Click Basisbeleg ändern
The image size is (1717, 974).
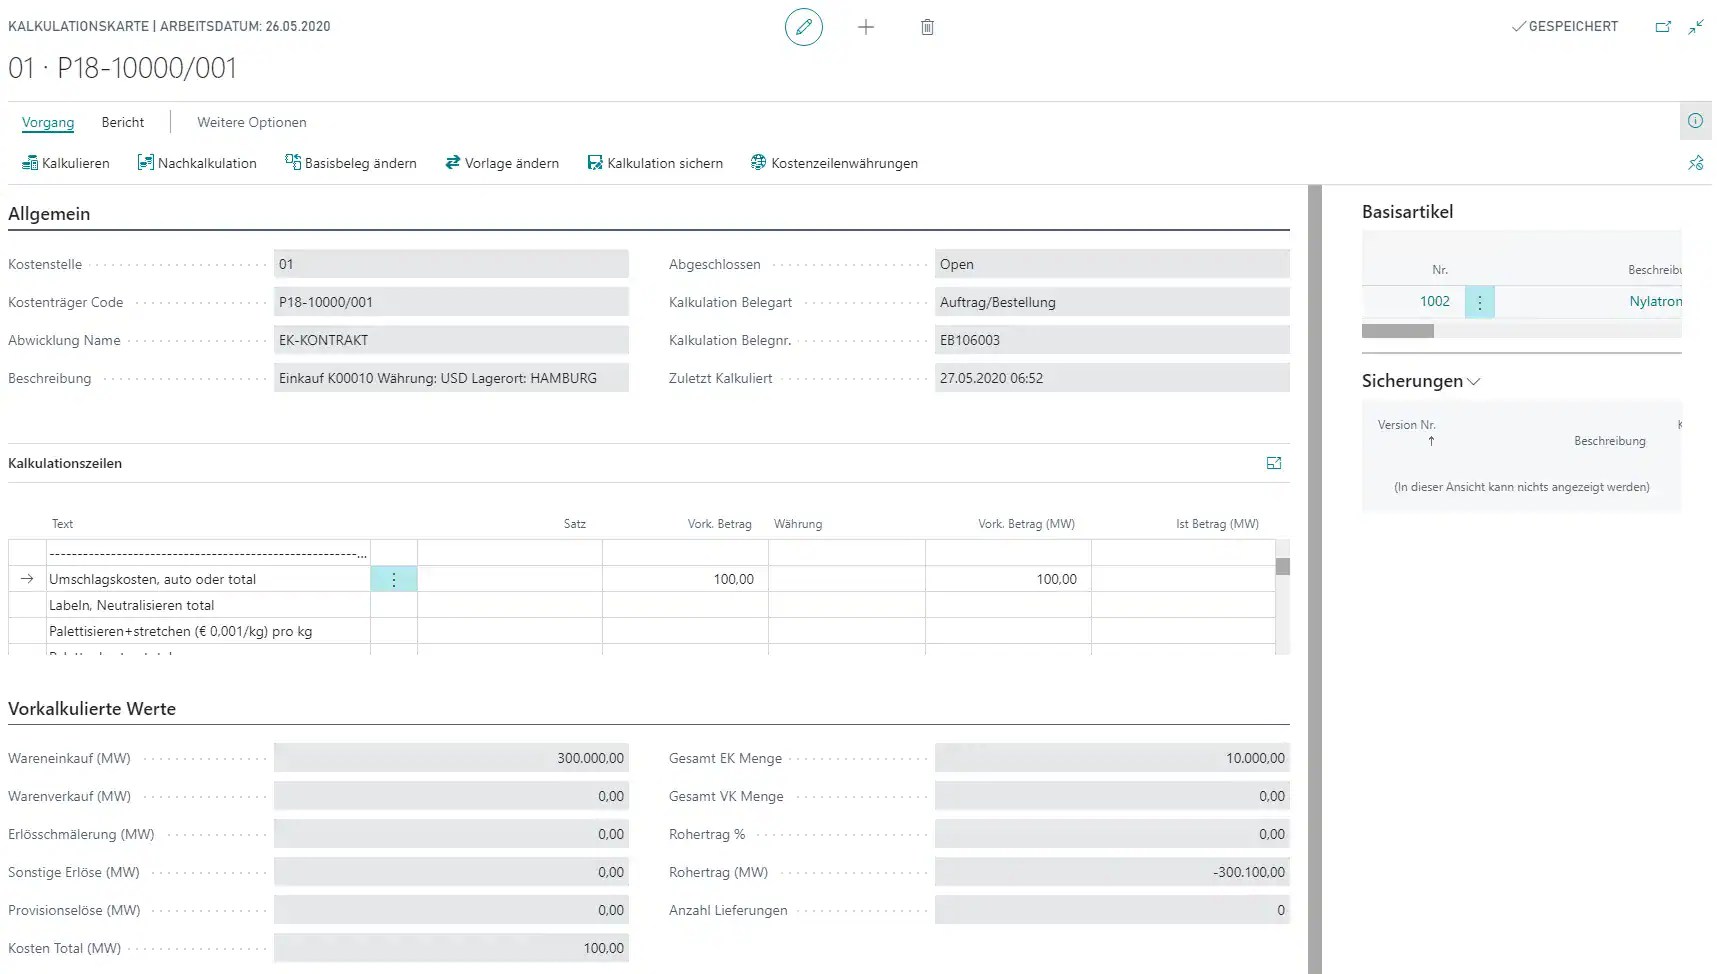350,162
